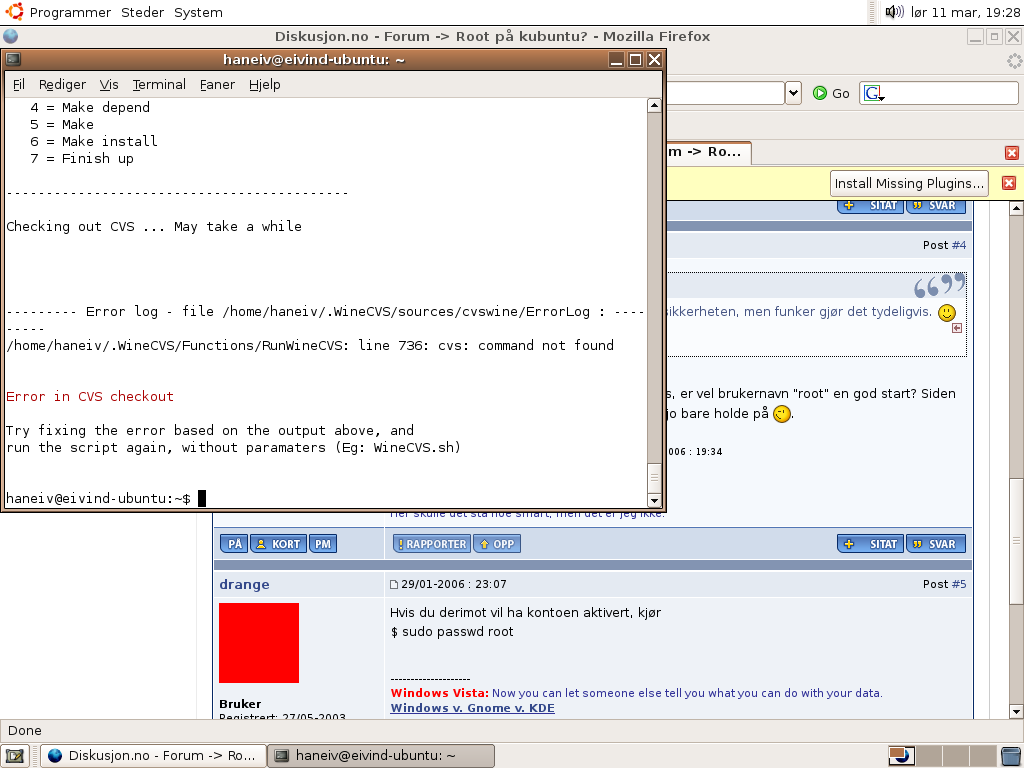The height and width of the screenshot is (768, 1024).
Task: Click the smiling emoticon in quoted post
Action: click(946, 313)
